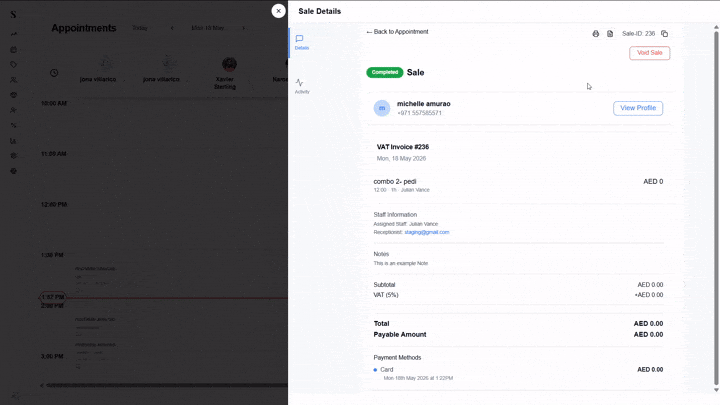The image size is (720, 405).
Task: Click the percent discounts icon in sidebar
Action: 14,125
